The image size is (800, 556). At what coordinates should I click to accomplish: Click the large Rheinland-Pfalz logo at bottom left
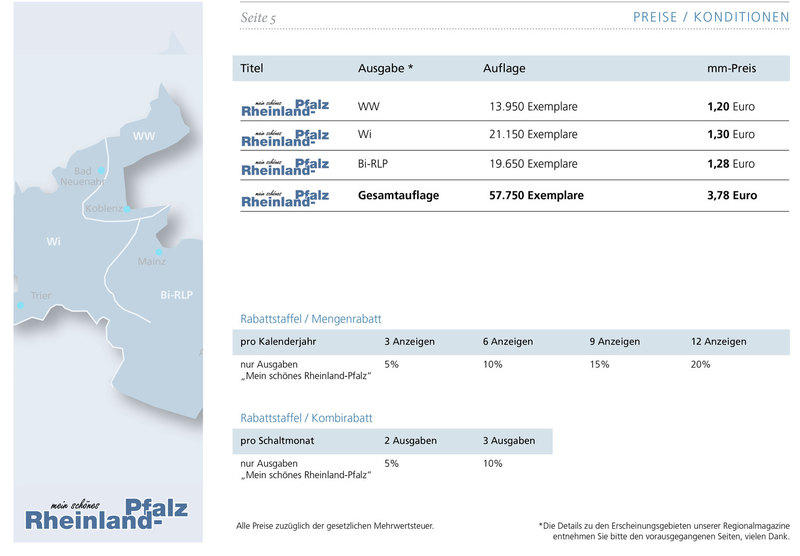pos(106,513)
